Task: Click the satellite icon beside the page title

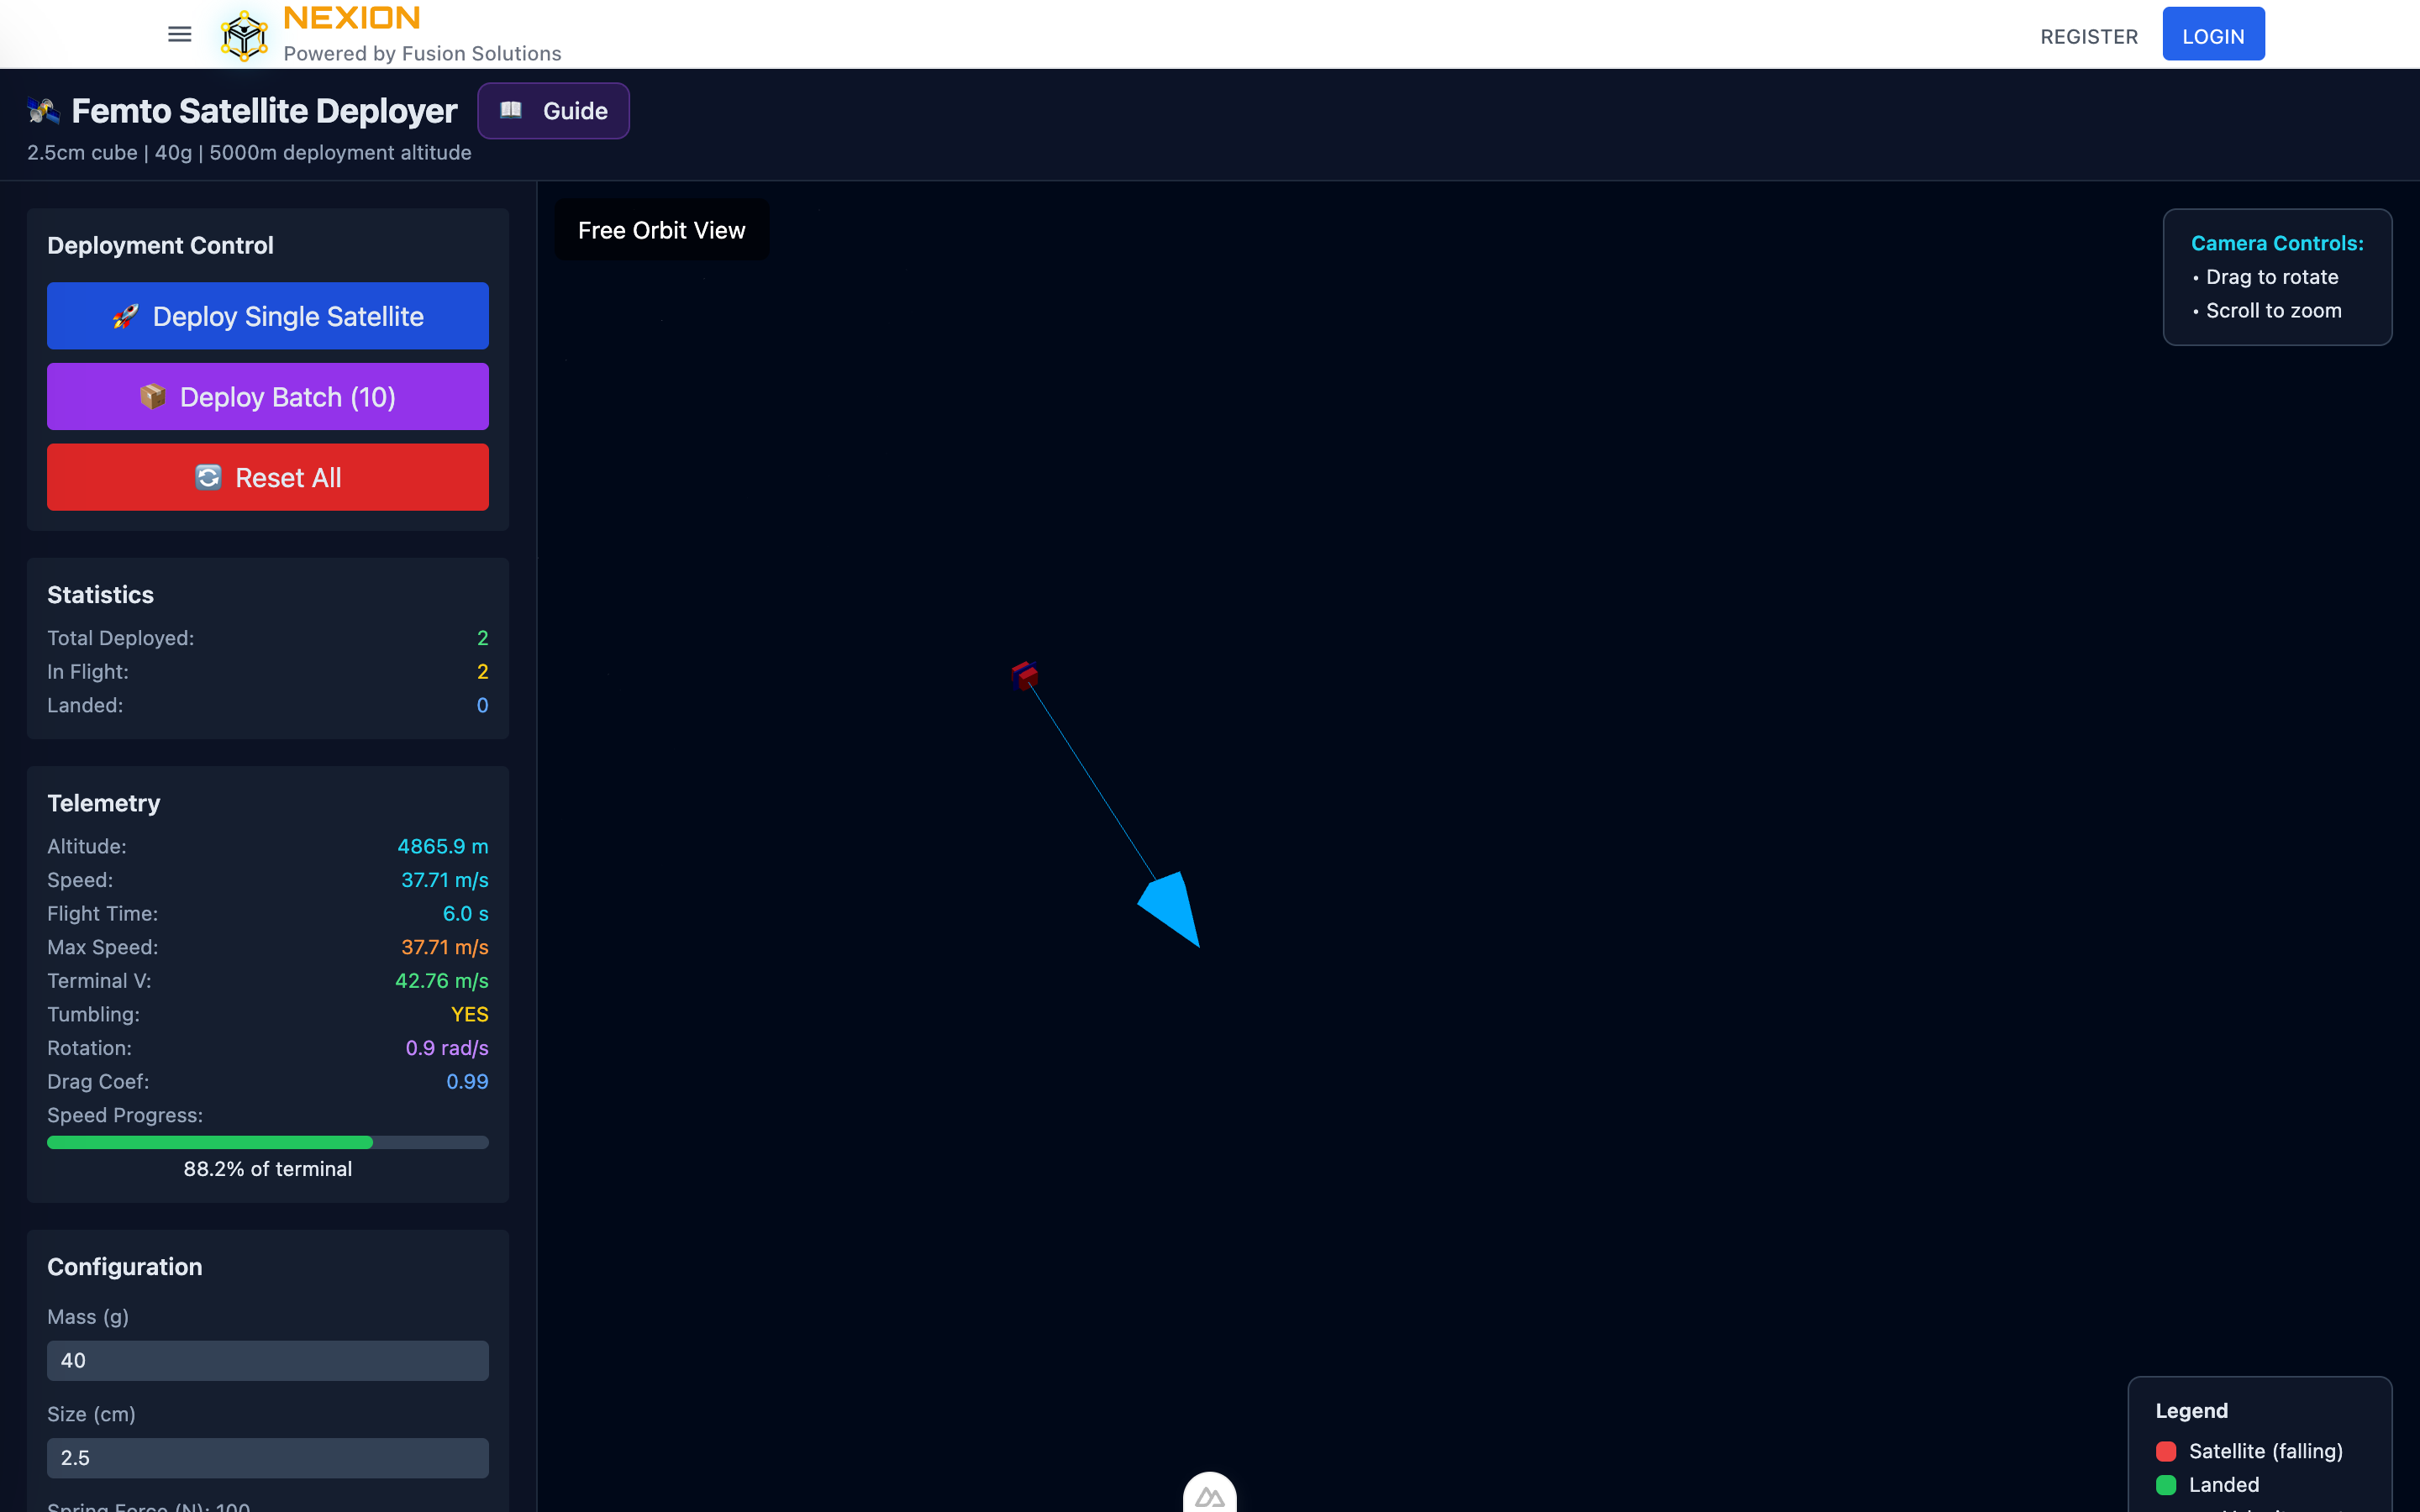Action: pos(43,111)
